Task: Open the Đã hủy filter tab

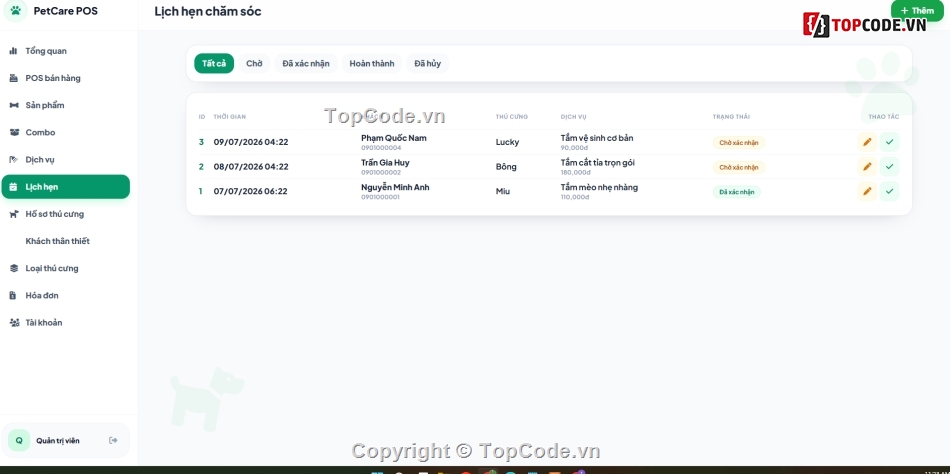Action: pyautogui.click(x=427, y=63)
